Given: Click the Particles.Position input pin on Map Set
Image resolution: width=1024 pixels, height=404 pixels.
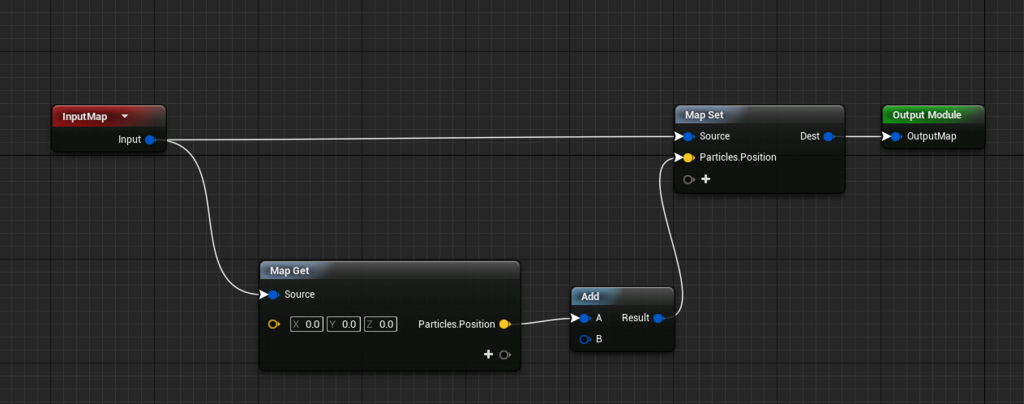Looking at the screenshot, I should [x=688, y=158].
